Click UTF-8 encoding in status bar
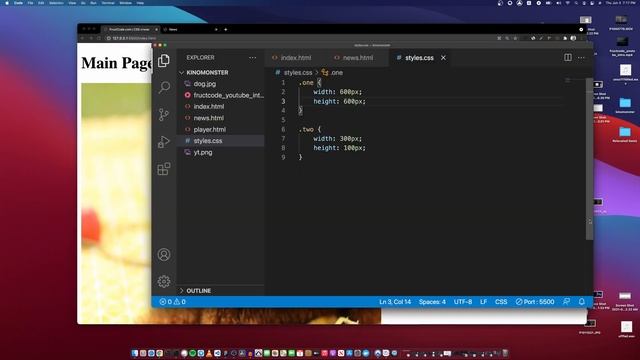This screenshot has width=640, height=360. 463,302
